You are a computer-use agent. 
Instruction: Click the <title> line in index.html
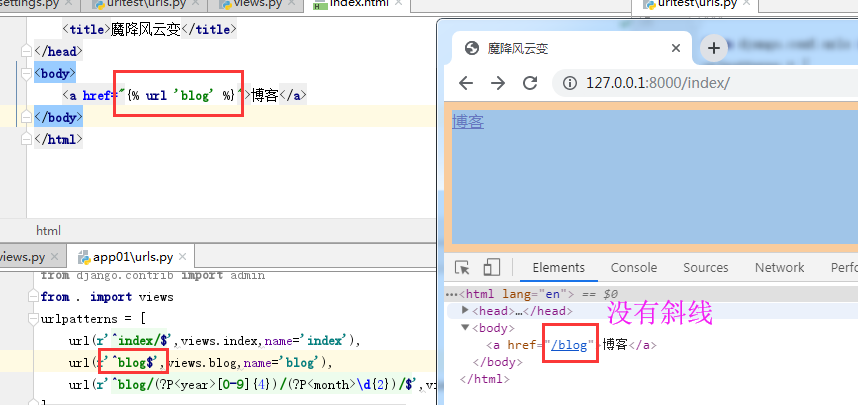point(149,29)
